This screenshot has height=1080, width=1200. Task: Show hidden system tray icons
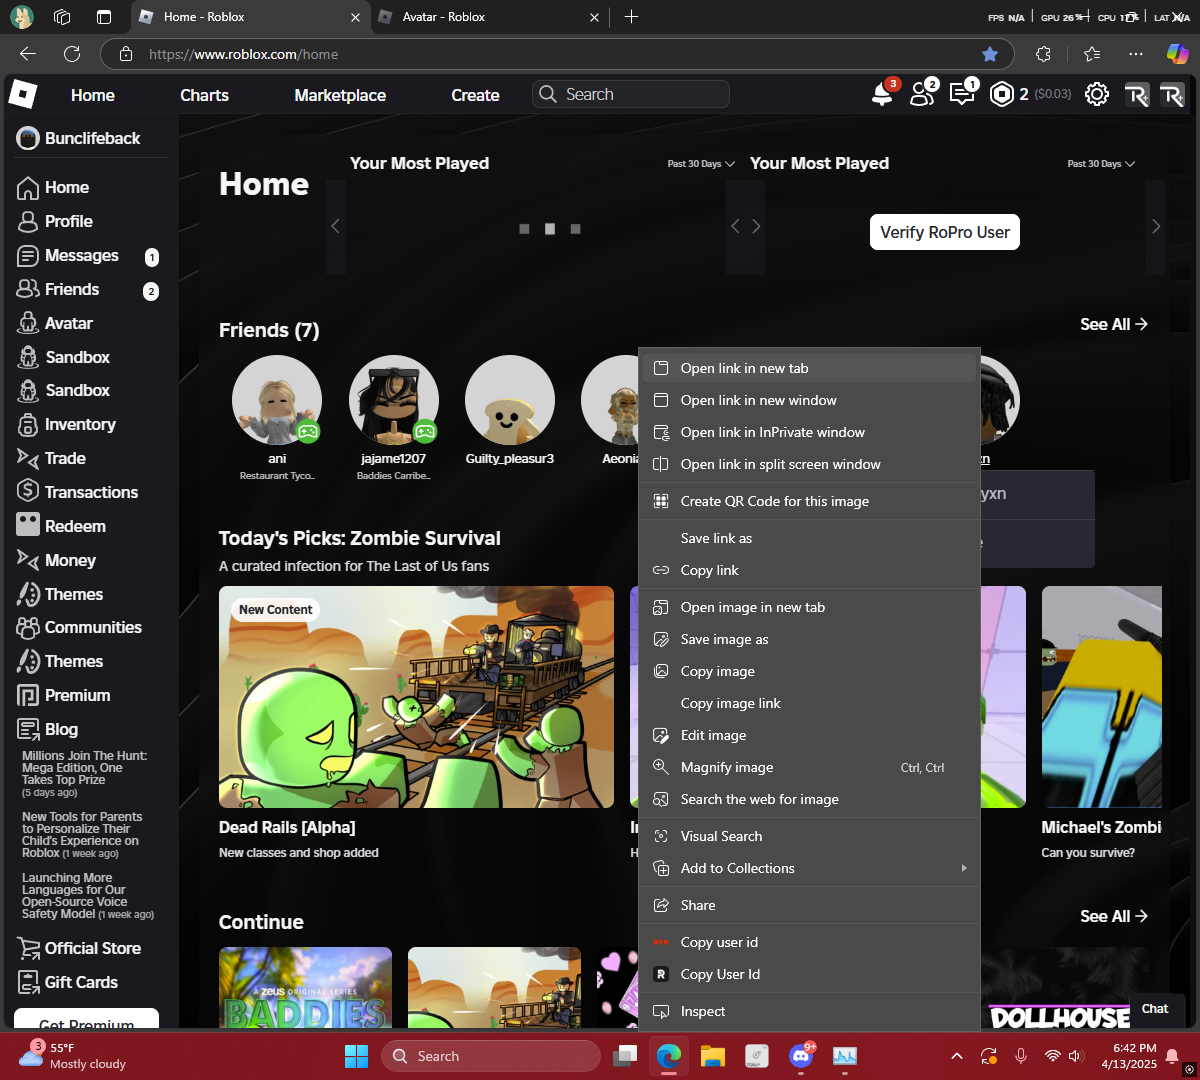tap(957, 1056)
